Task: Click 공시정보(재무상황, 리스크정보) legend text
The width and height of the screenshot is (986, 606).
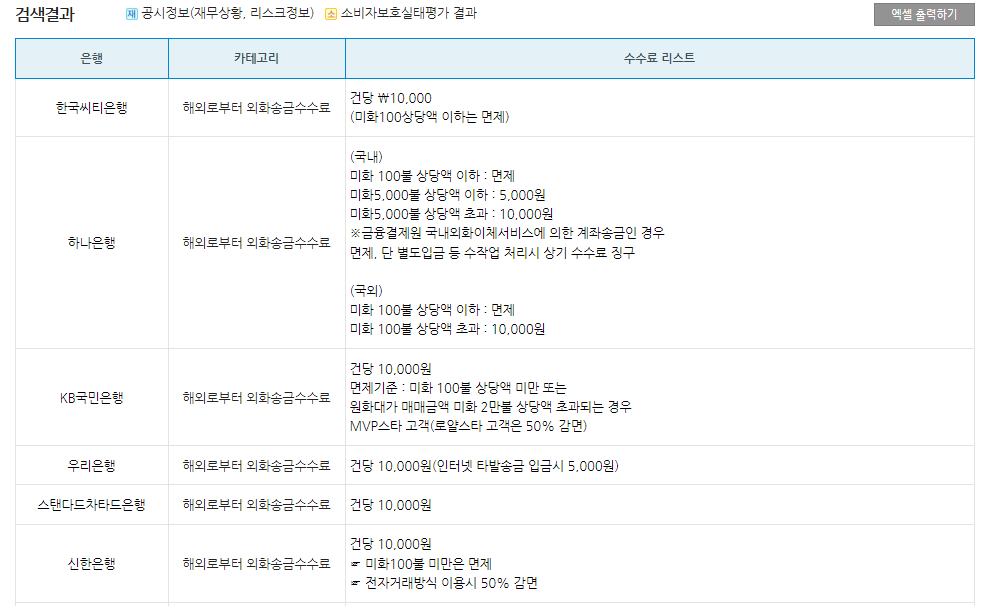Action: pos(228,13)
